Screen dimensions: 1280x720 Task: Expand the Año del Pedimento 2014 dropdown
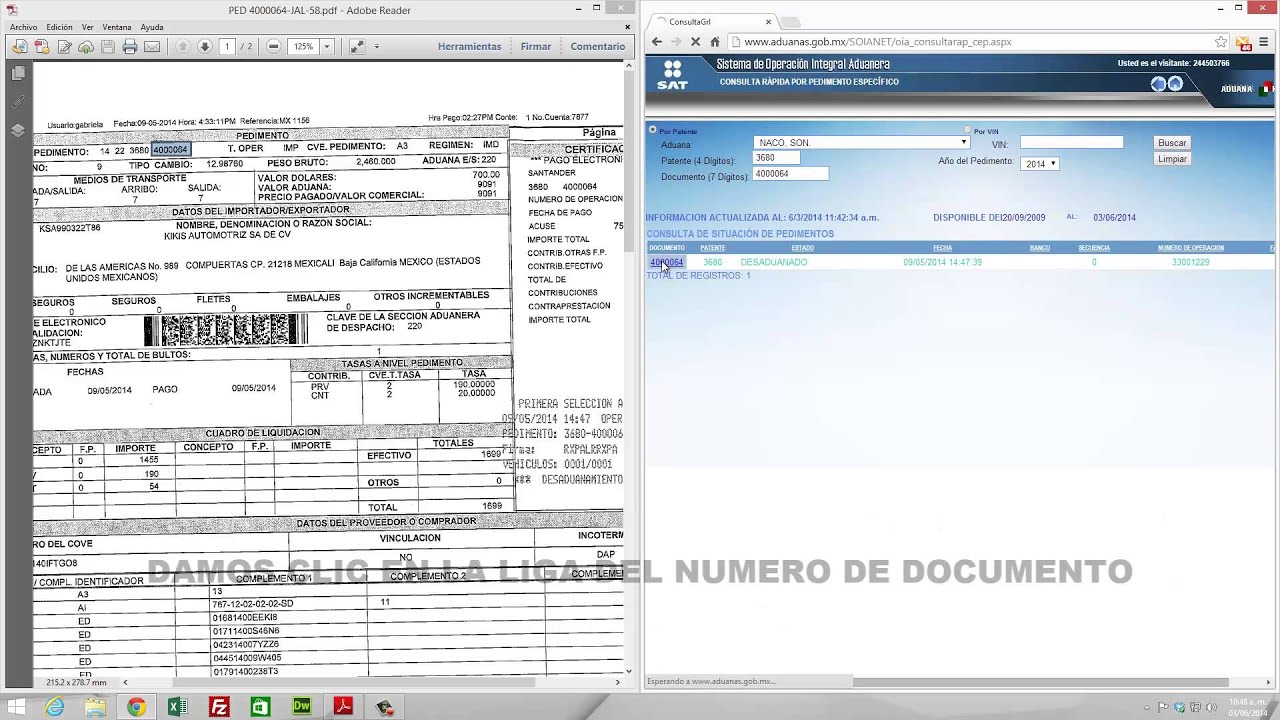[x=1040, y=163]
